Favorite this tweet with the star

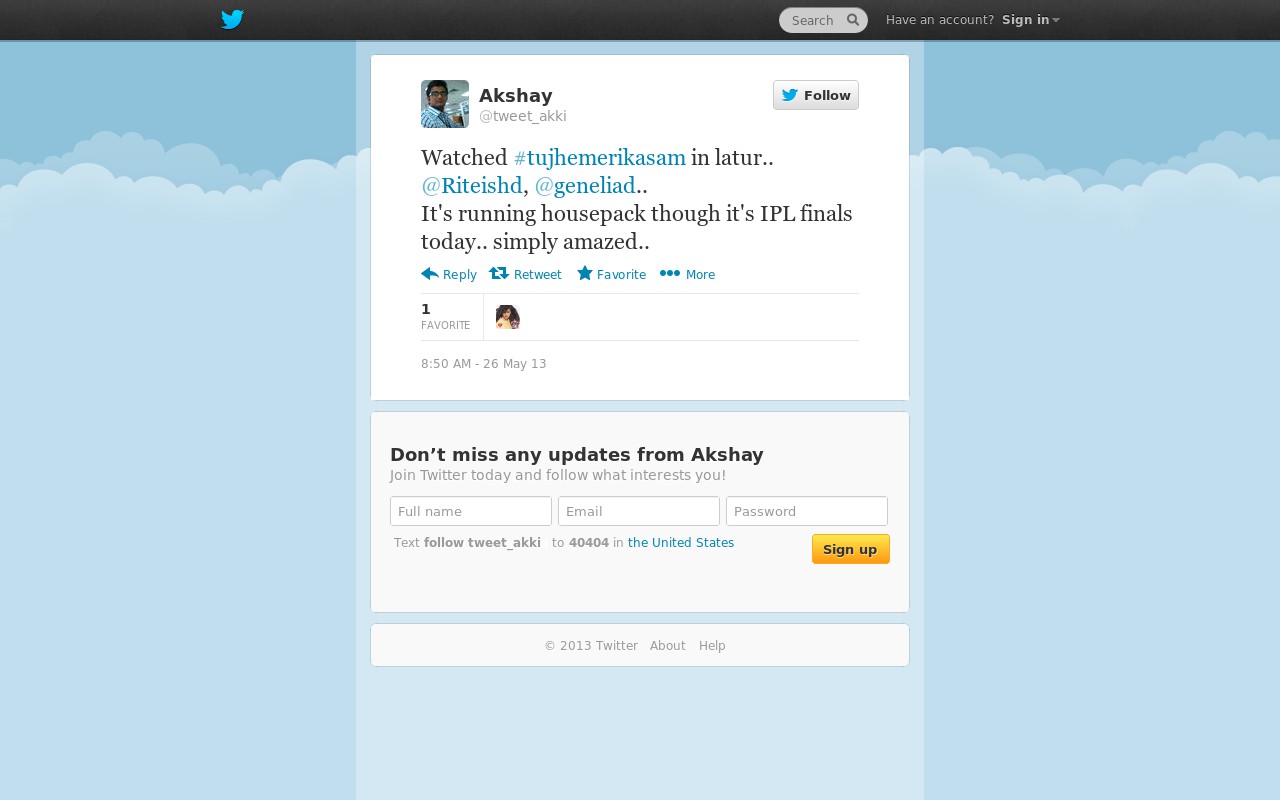[611, 274]
